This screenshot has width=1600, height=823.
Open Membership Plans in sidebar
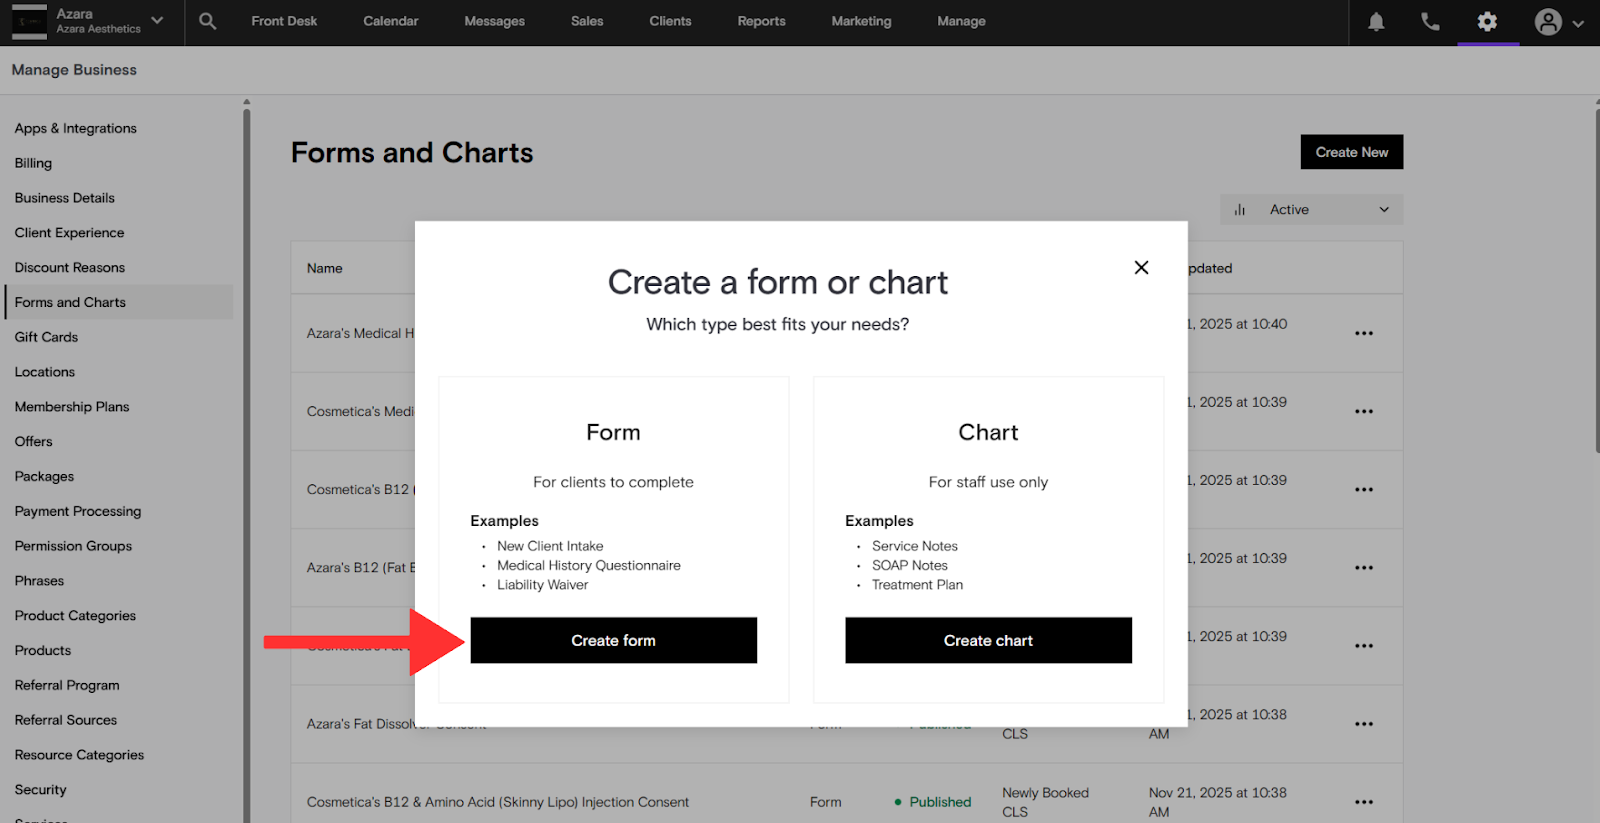click(72, 407)
